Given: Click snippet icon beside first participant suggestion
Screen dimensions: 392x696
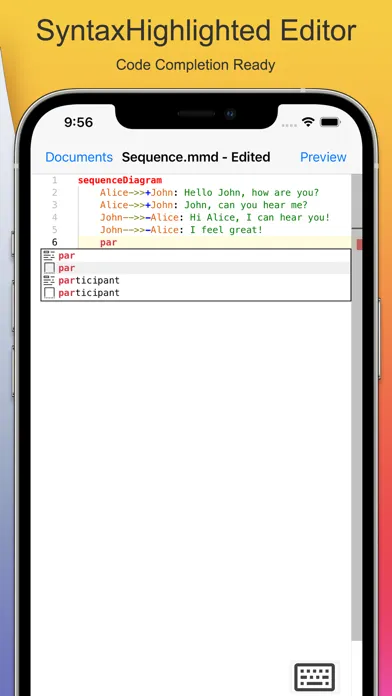Looking at the screenshot, I should [x=49, y=281].
